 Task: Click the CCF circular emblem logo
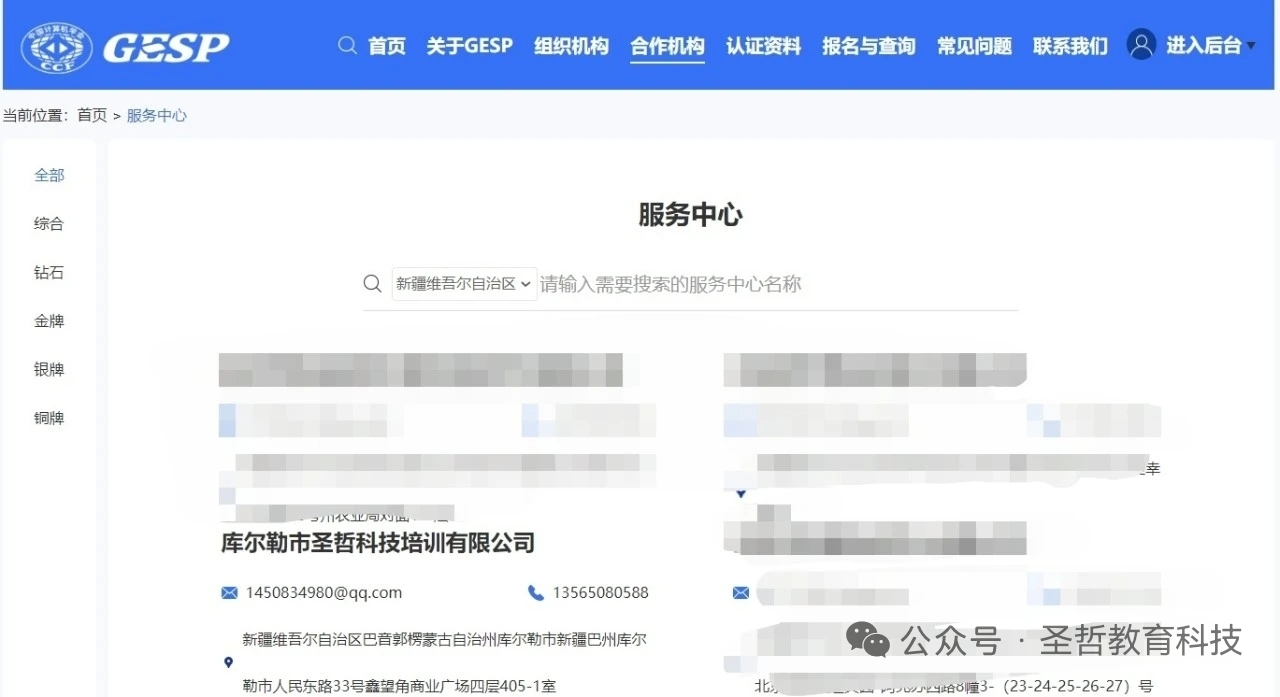56,46
